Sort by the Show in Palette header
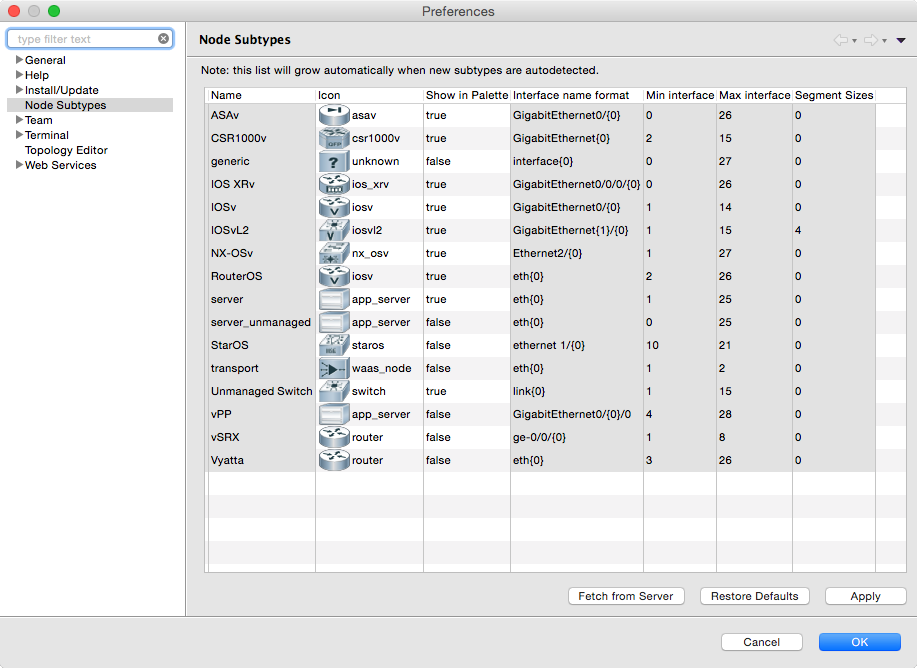Viewport: 917px width, 668px height. point(467,95)
